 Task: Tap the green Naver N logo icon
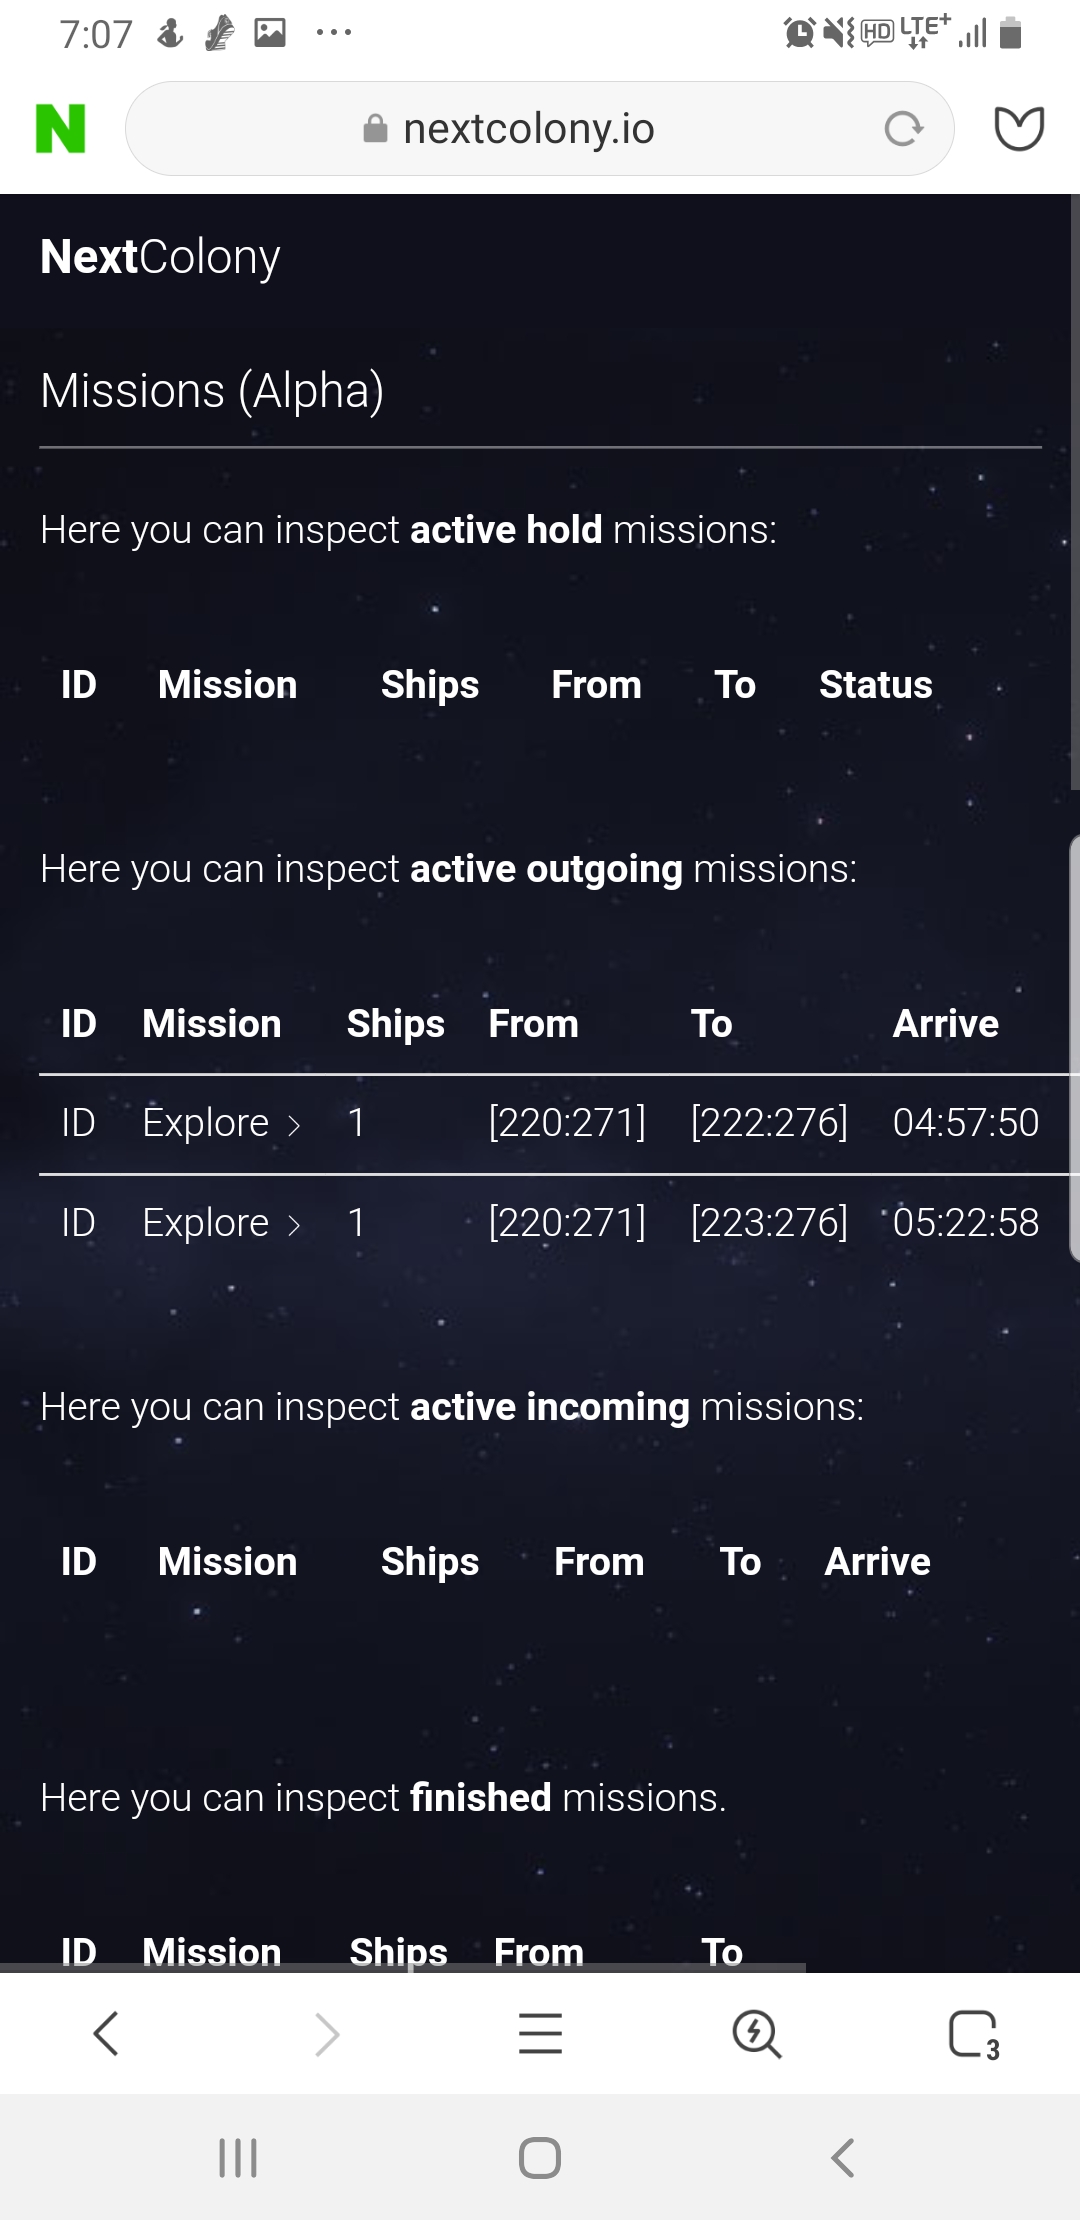61,129
